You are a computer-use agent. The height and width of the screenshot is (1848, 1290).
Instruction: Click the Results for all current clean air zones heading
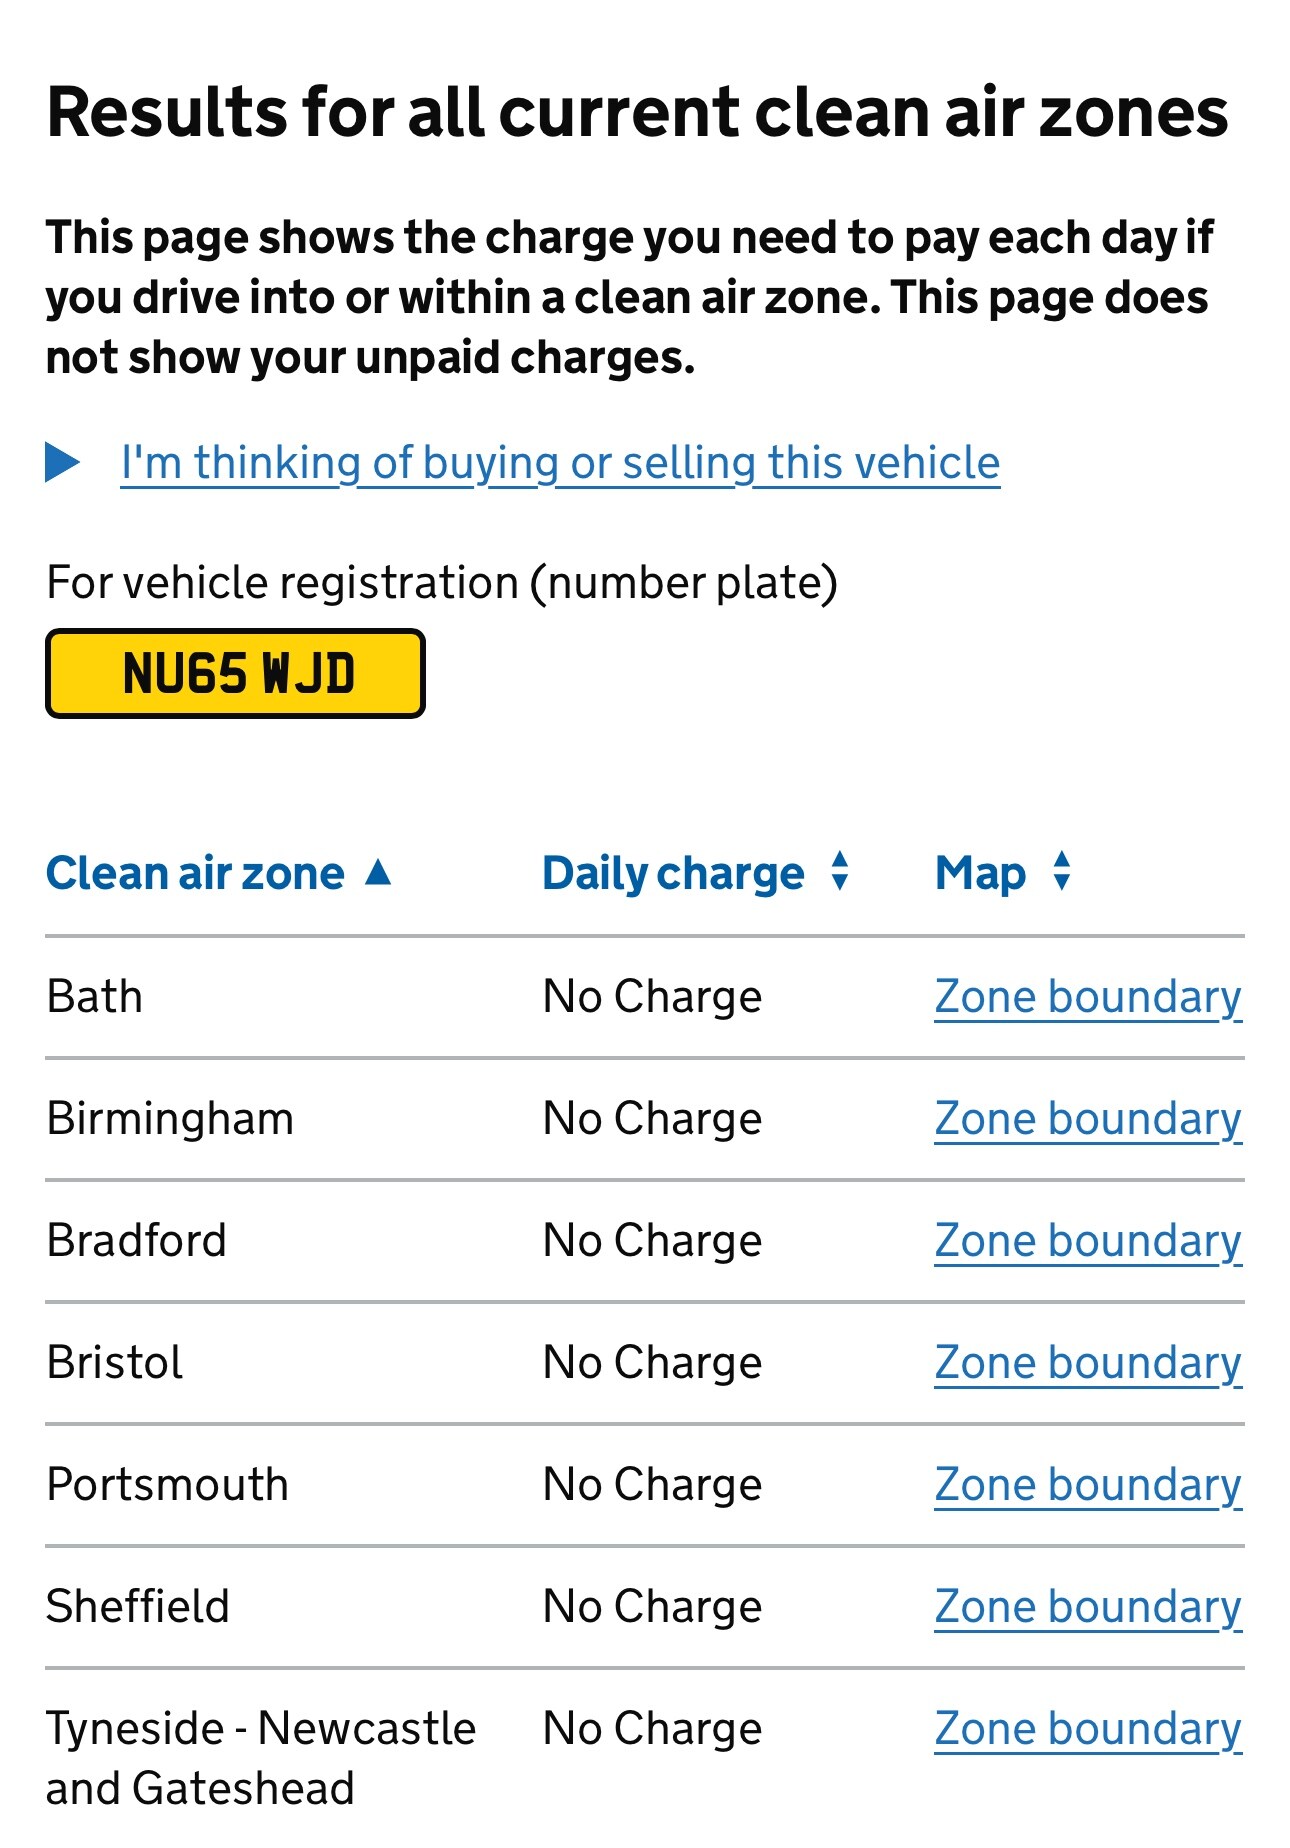click(637, 111)
